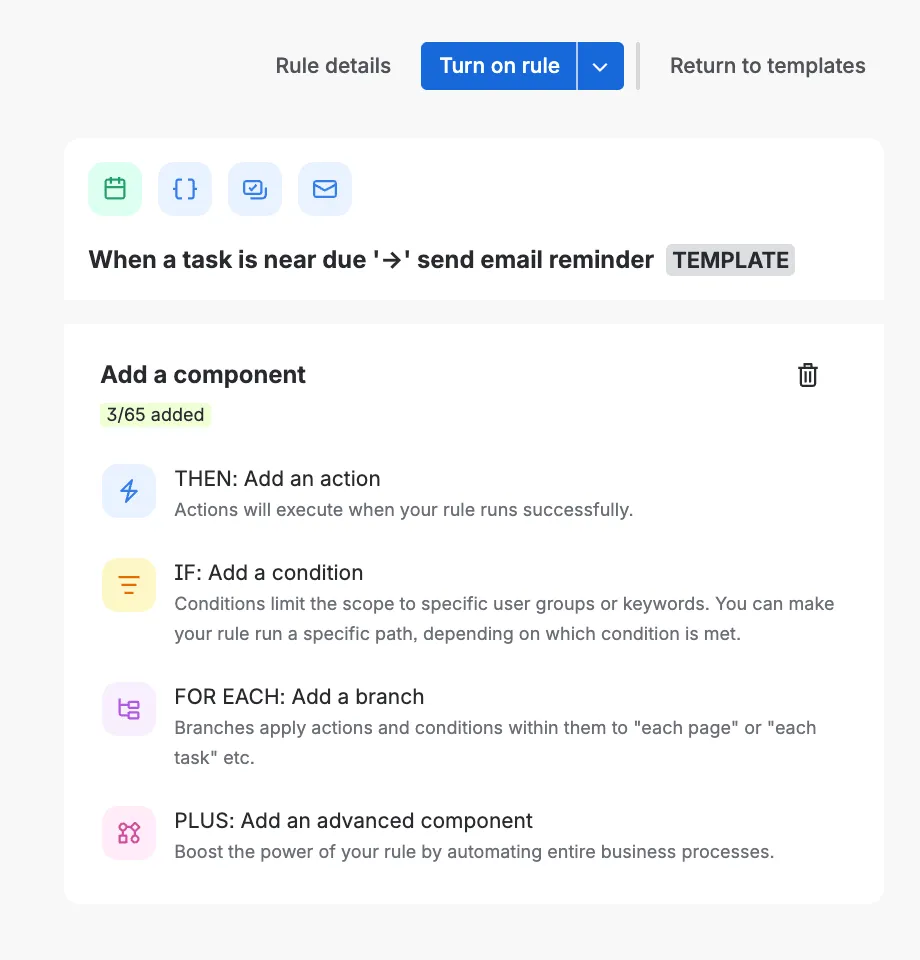
Task: Select the curly braces variables icon
Action: (184, 188)
